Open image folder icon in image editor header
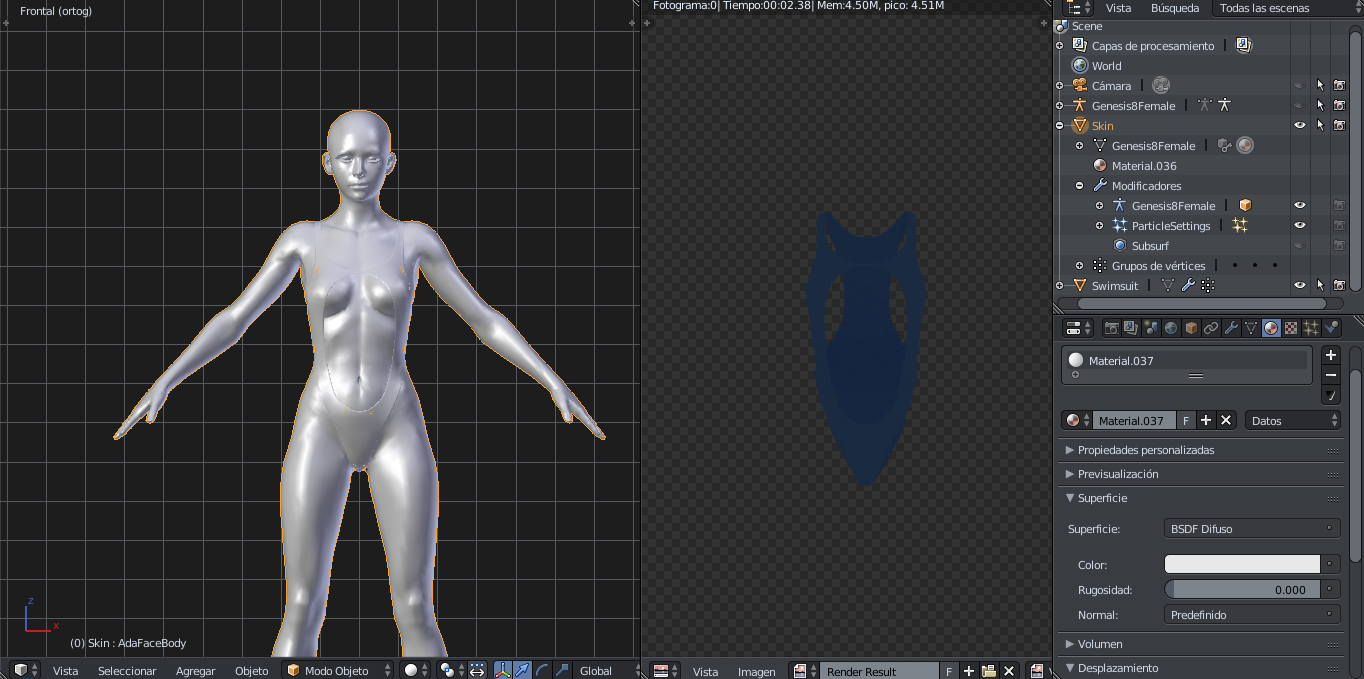Image resolution: width=1364 pixels, height=679 pixels. 989,671
